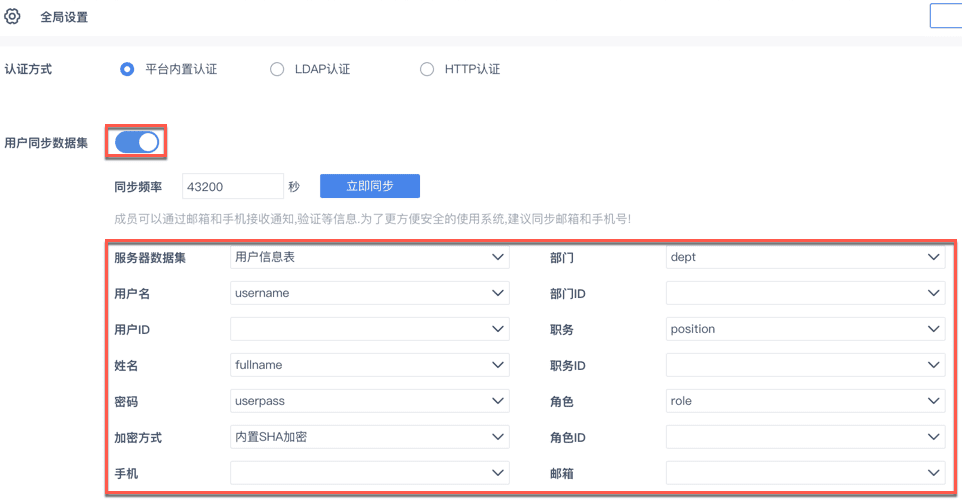Expand the empty 部门ID dropdown
962x503 pixels.
805,293
